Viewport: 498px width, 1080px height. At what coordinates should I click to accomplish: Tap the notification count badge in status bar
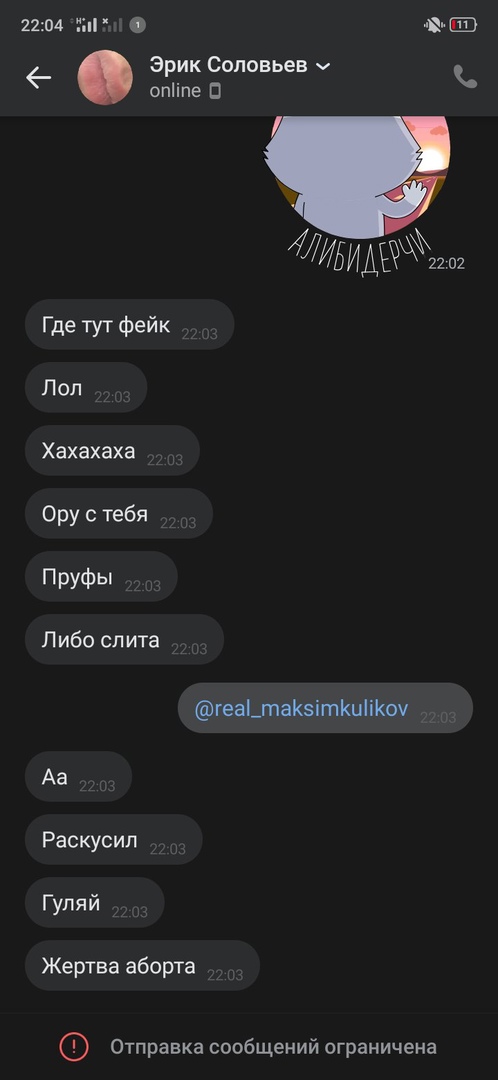[x=138, y=25]
